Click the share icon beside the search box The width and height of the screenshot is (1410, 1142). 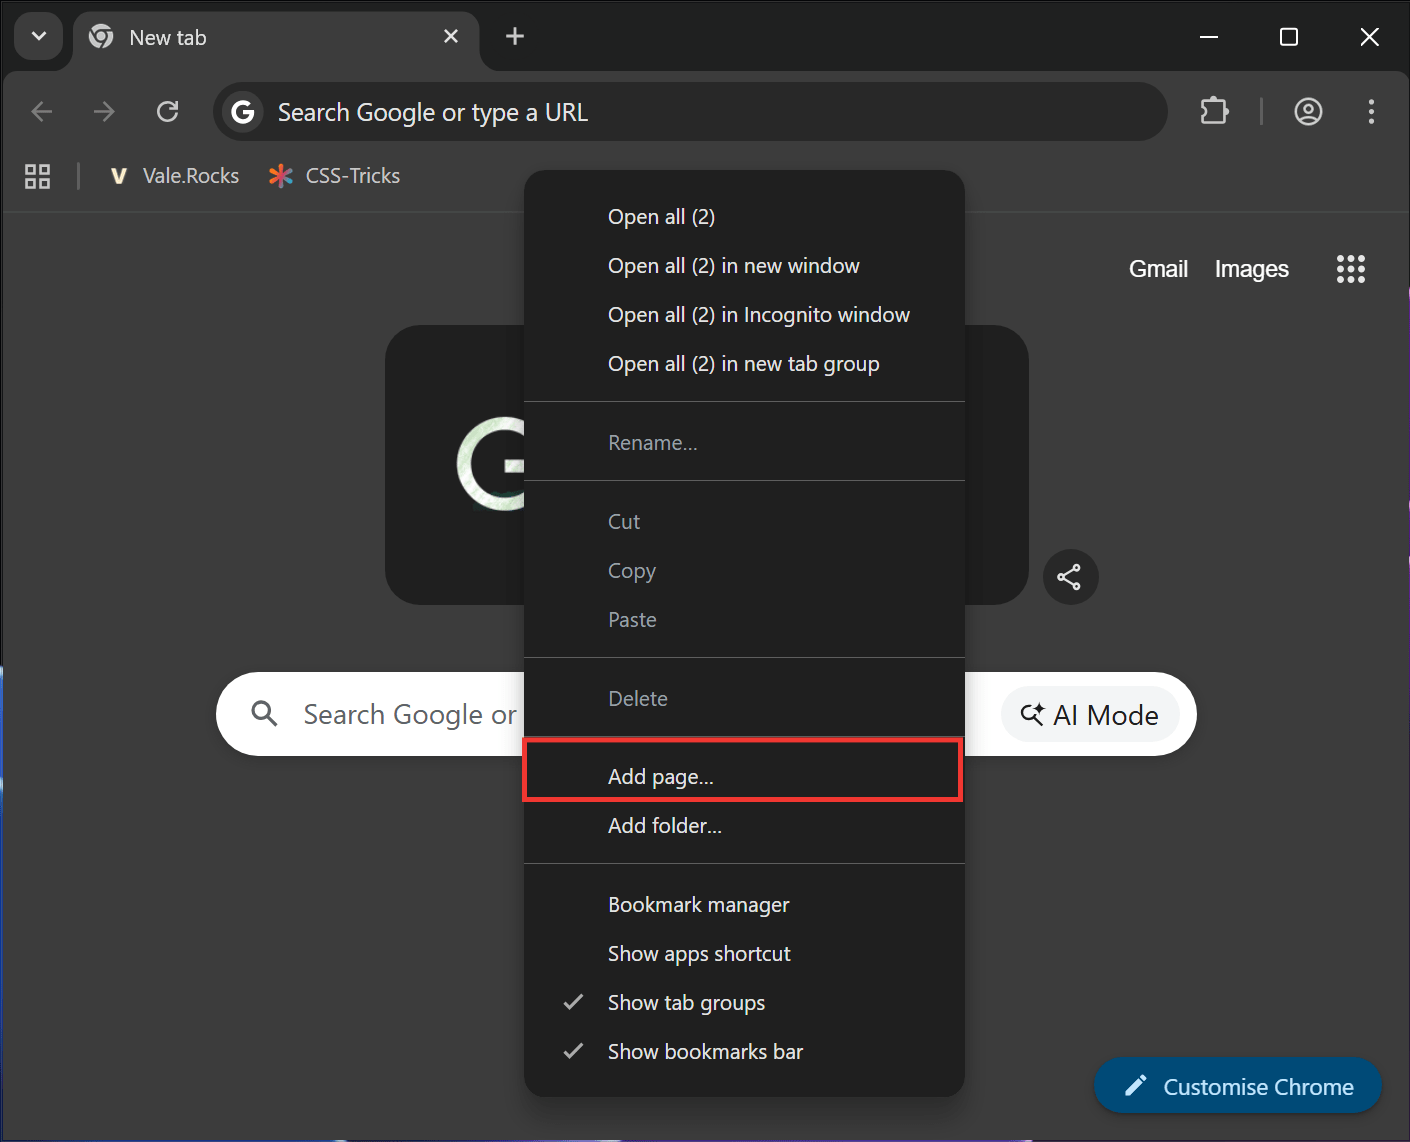click(1070, 577)
